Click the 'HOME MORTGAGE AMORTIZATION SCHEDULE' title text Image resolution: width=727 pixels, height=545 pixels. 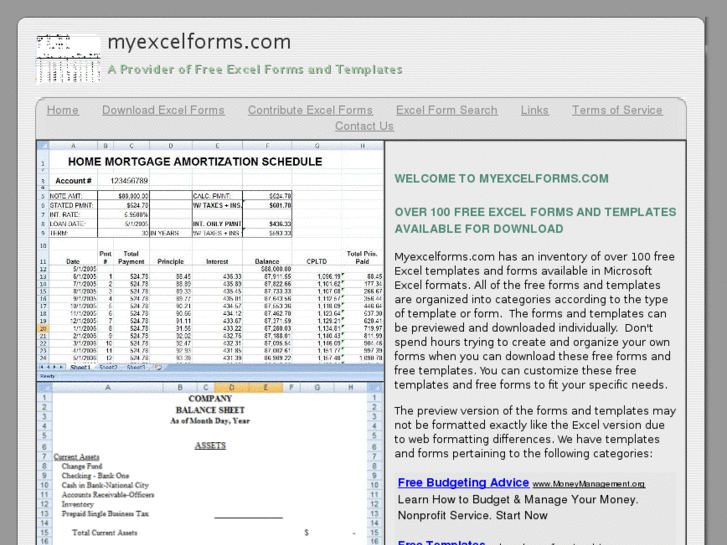(x=195, y=161)
